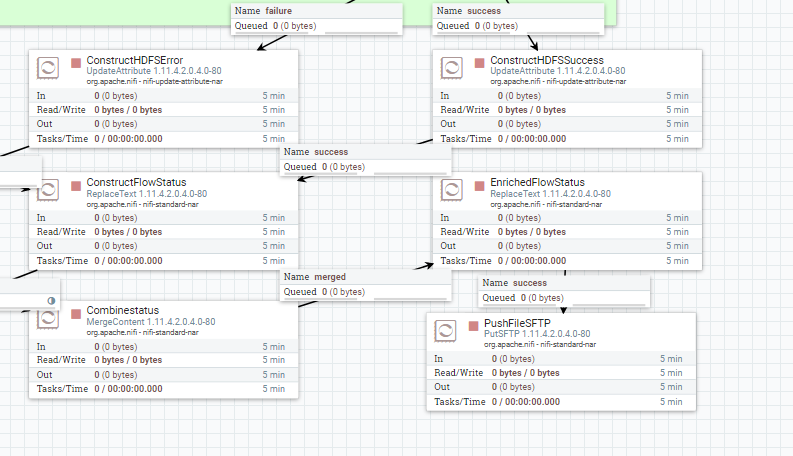This screenshot has height=456, width=793.
Task: Click the ConstructHDFSError processor icon
Action: [48, 68]
